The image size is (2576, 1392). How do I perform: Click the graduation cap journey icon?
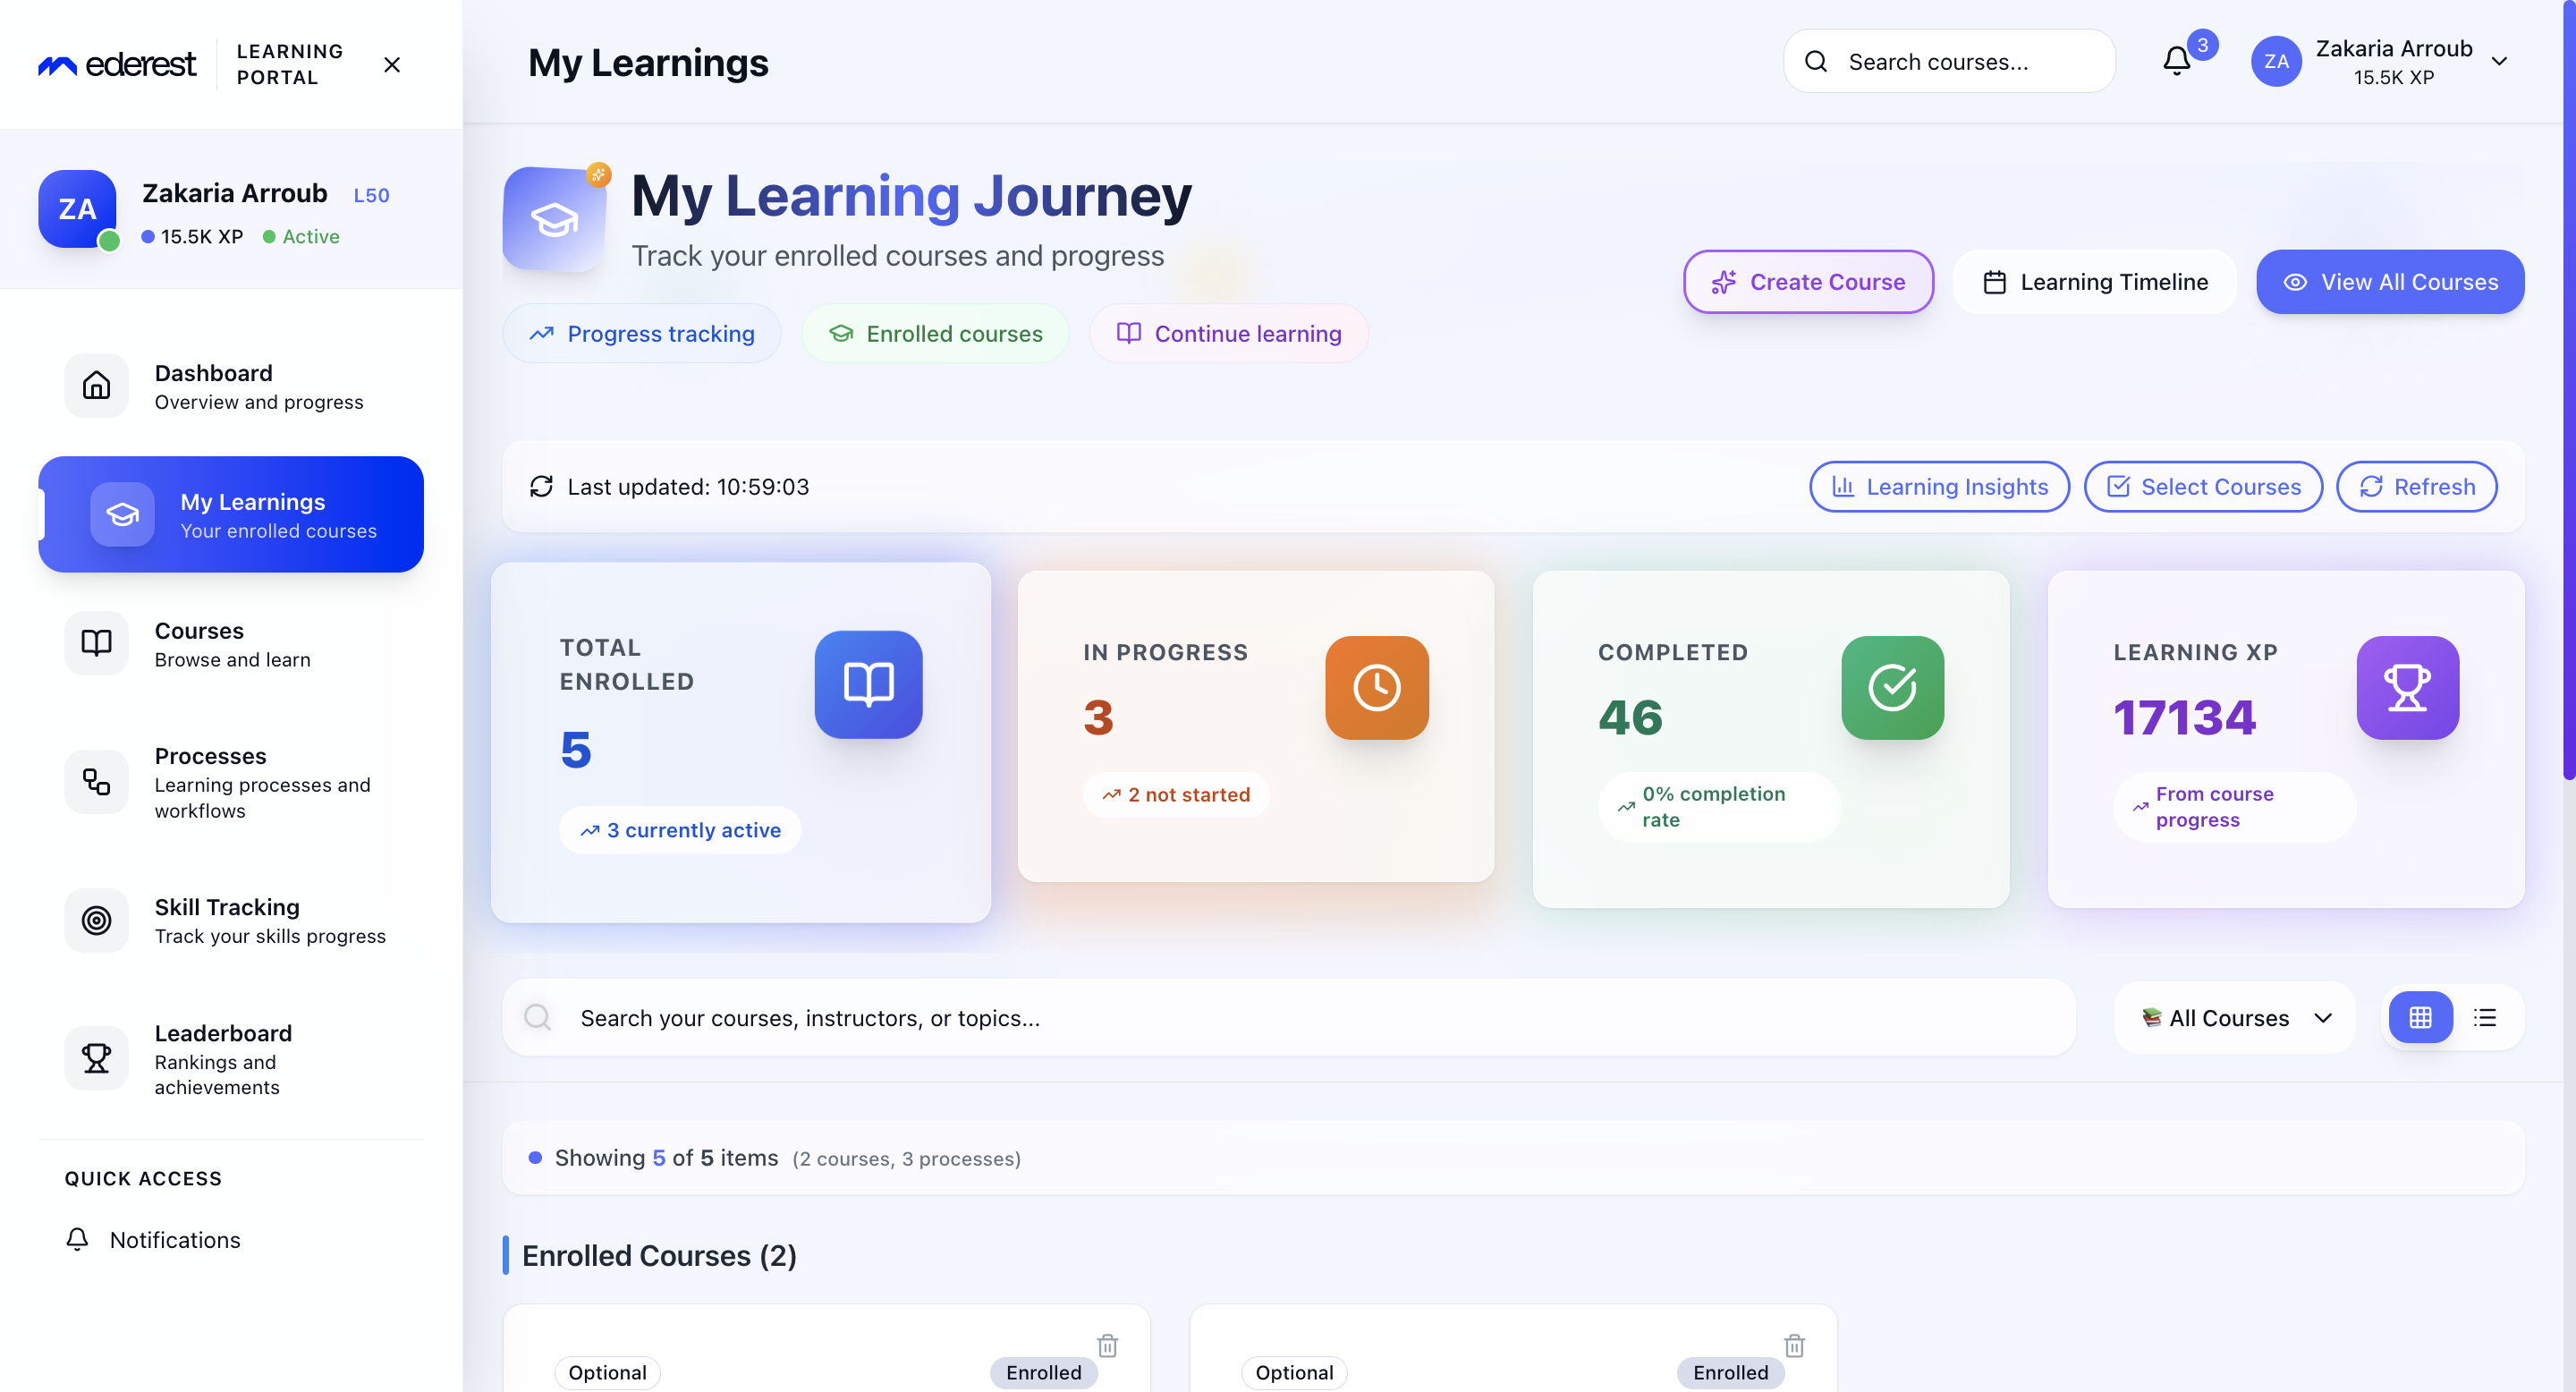point(554,218)
